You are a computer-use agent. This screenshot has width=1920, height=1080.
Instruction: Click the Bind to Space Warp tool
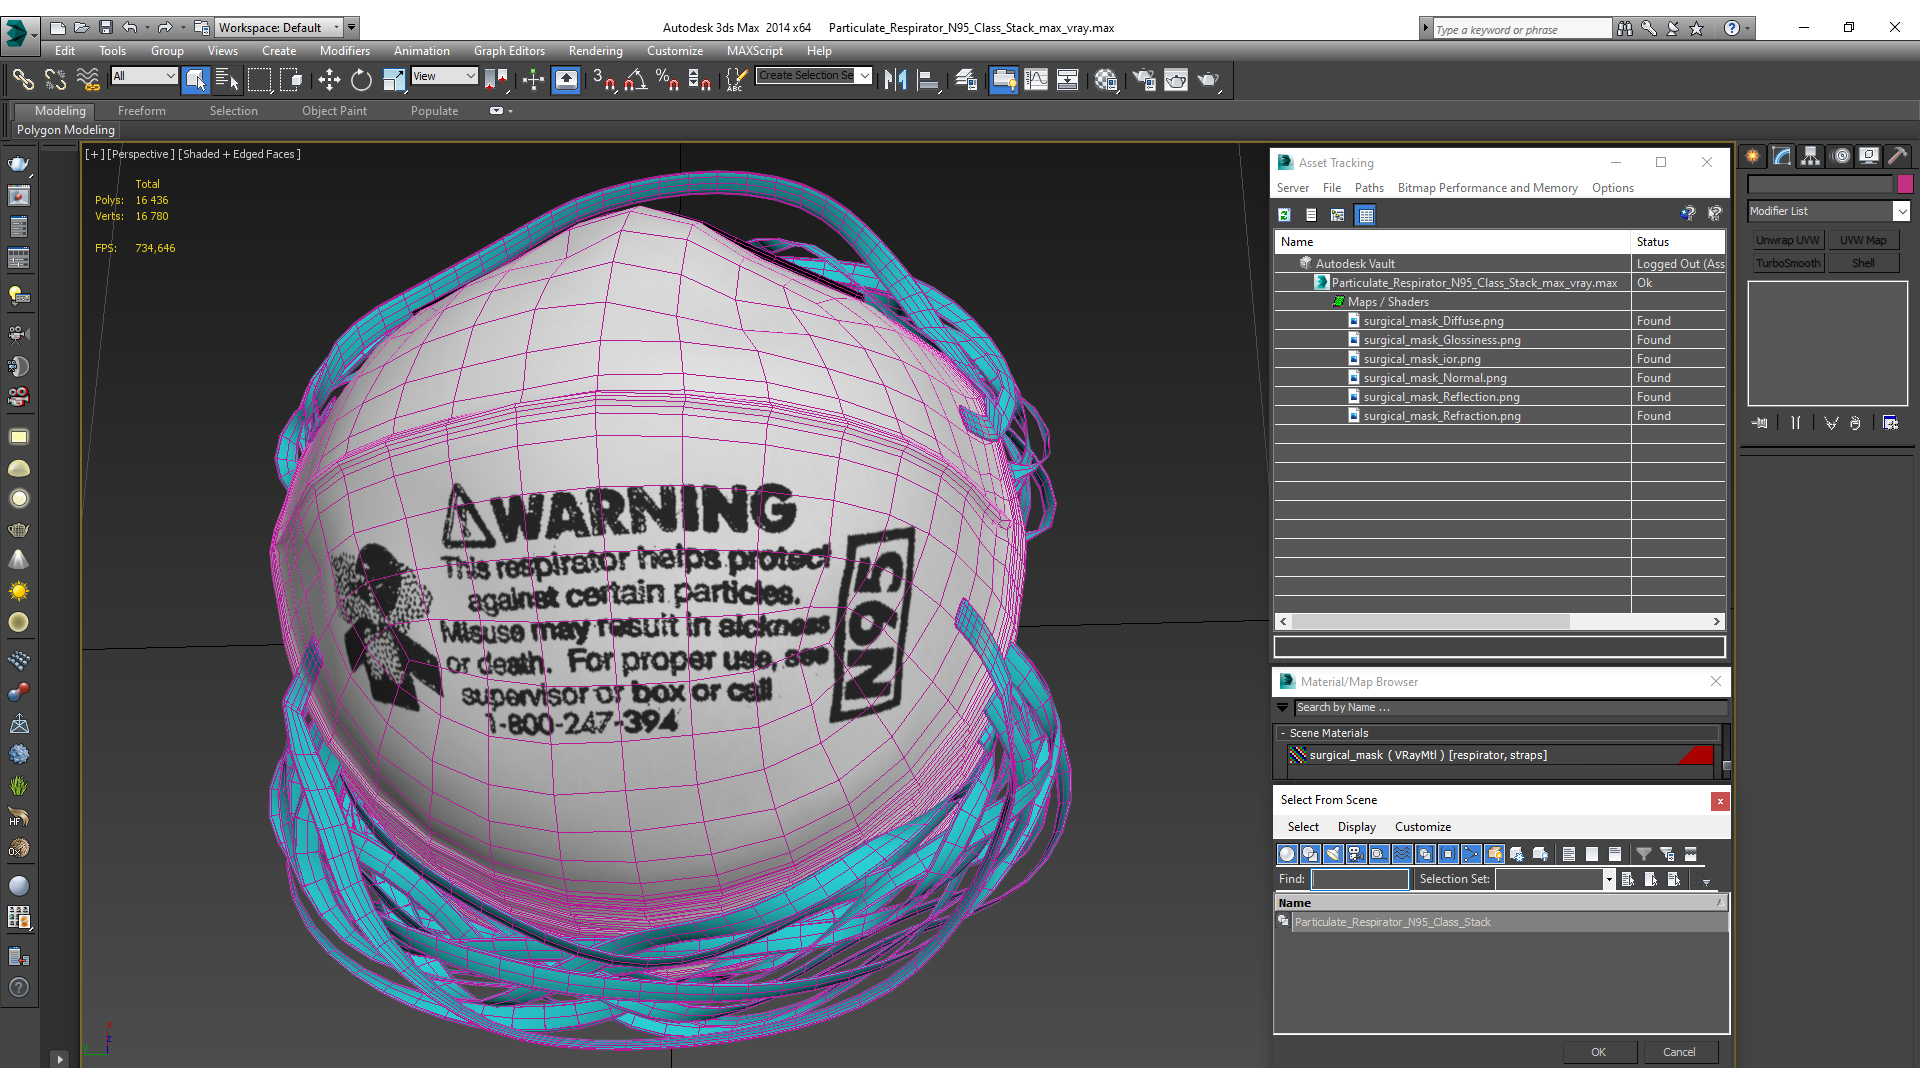click(x=88, y=80)
